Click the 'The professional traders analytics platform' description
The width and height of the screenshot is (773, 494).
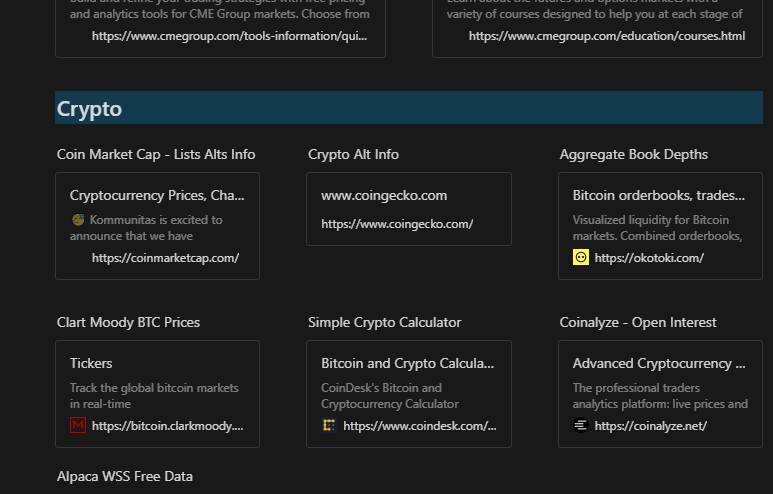click(660, 396)
